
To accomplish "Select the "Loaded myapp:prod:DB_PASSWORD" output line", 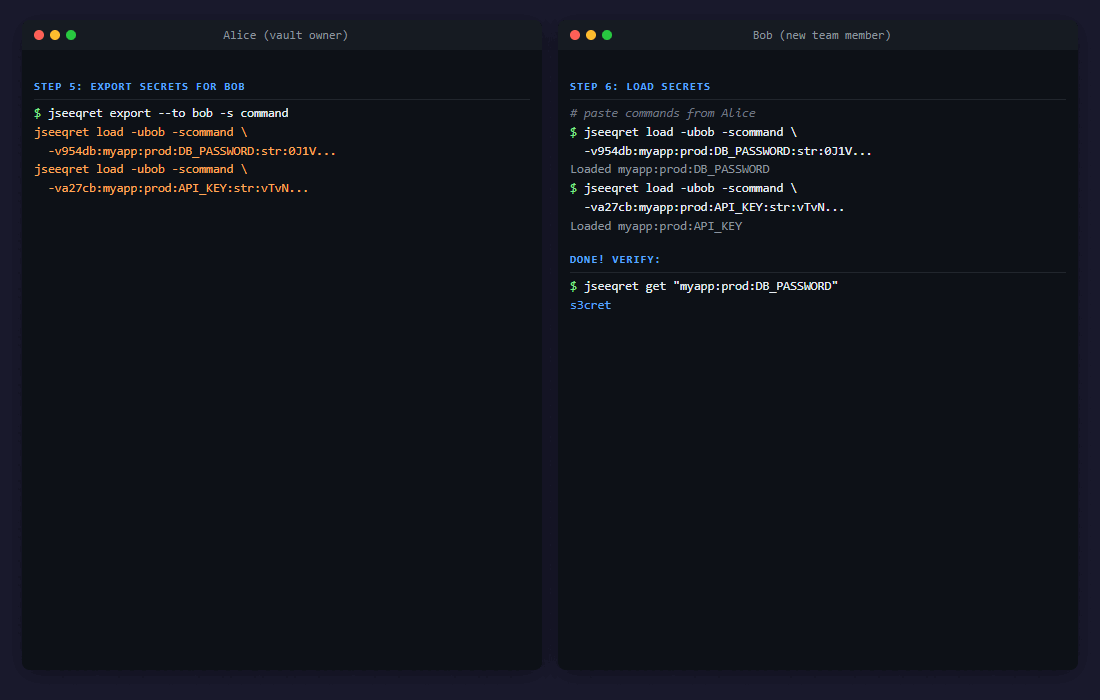I will pyautogui.click(x=669, y=169).
